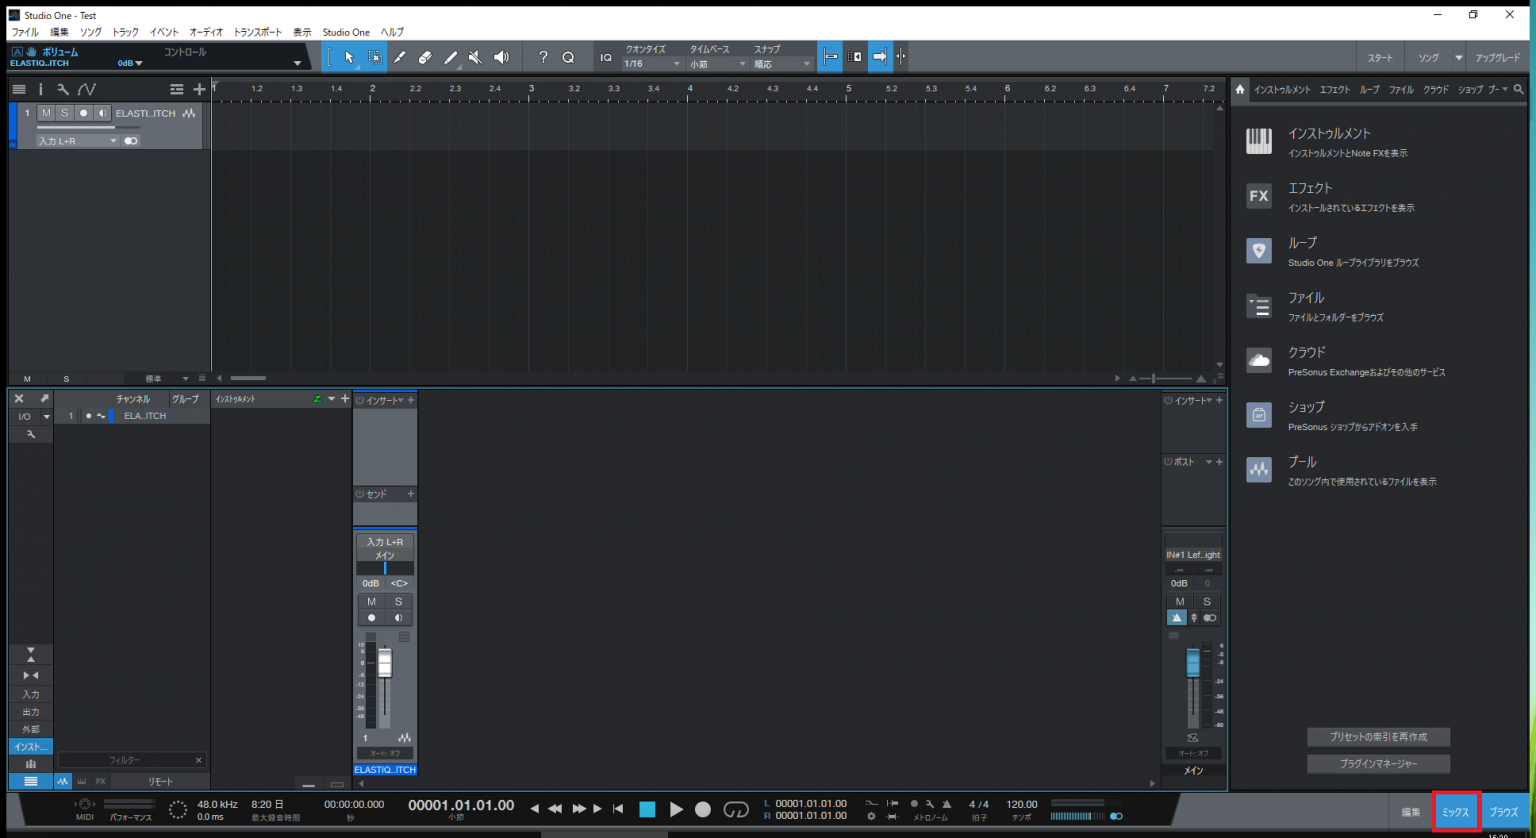
Task: Select the Mute tool in the toolbar
Action: (476, 57)
